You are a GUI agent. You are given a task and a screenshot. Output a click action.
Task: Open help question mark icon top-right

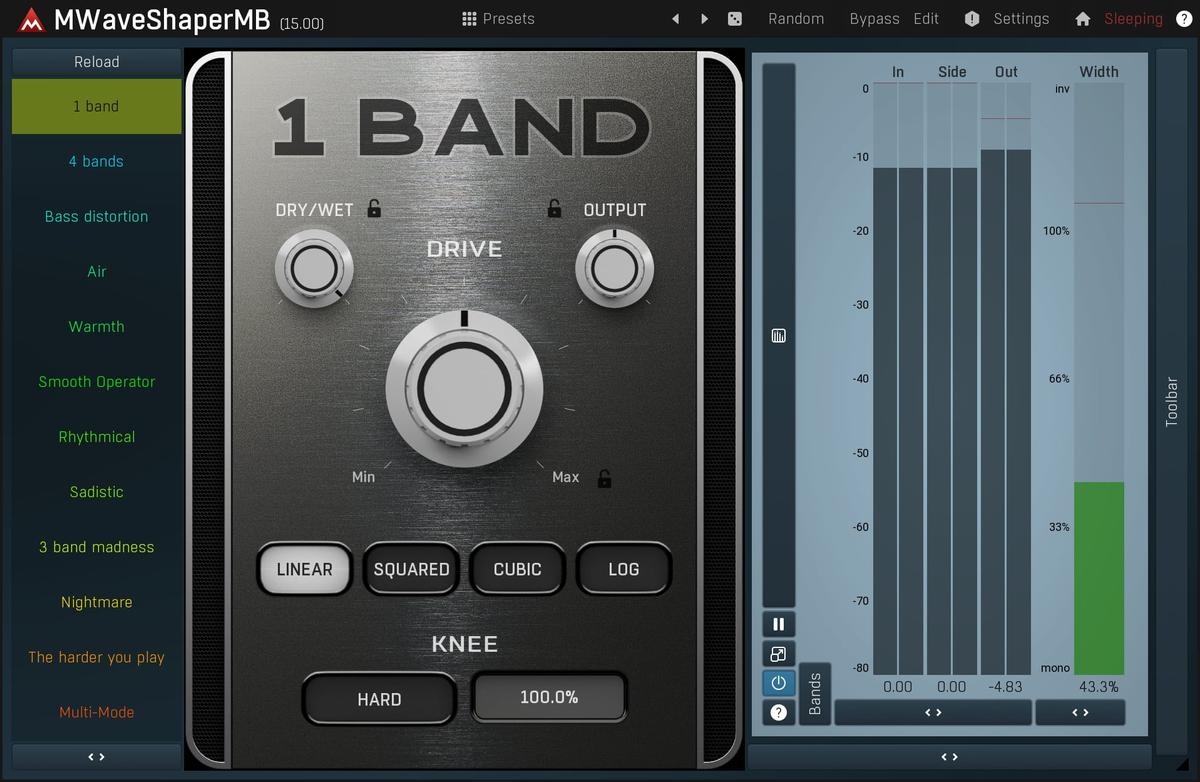point(1184,19)
